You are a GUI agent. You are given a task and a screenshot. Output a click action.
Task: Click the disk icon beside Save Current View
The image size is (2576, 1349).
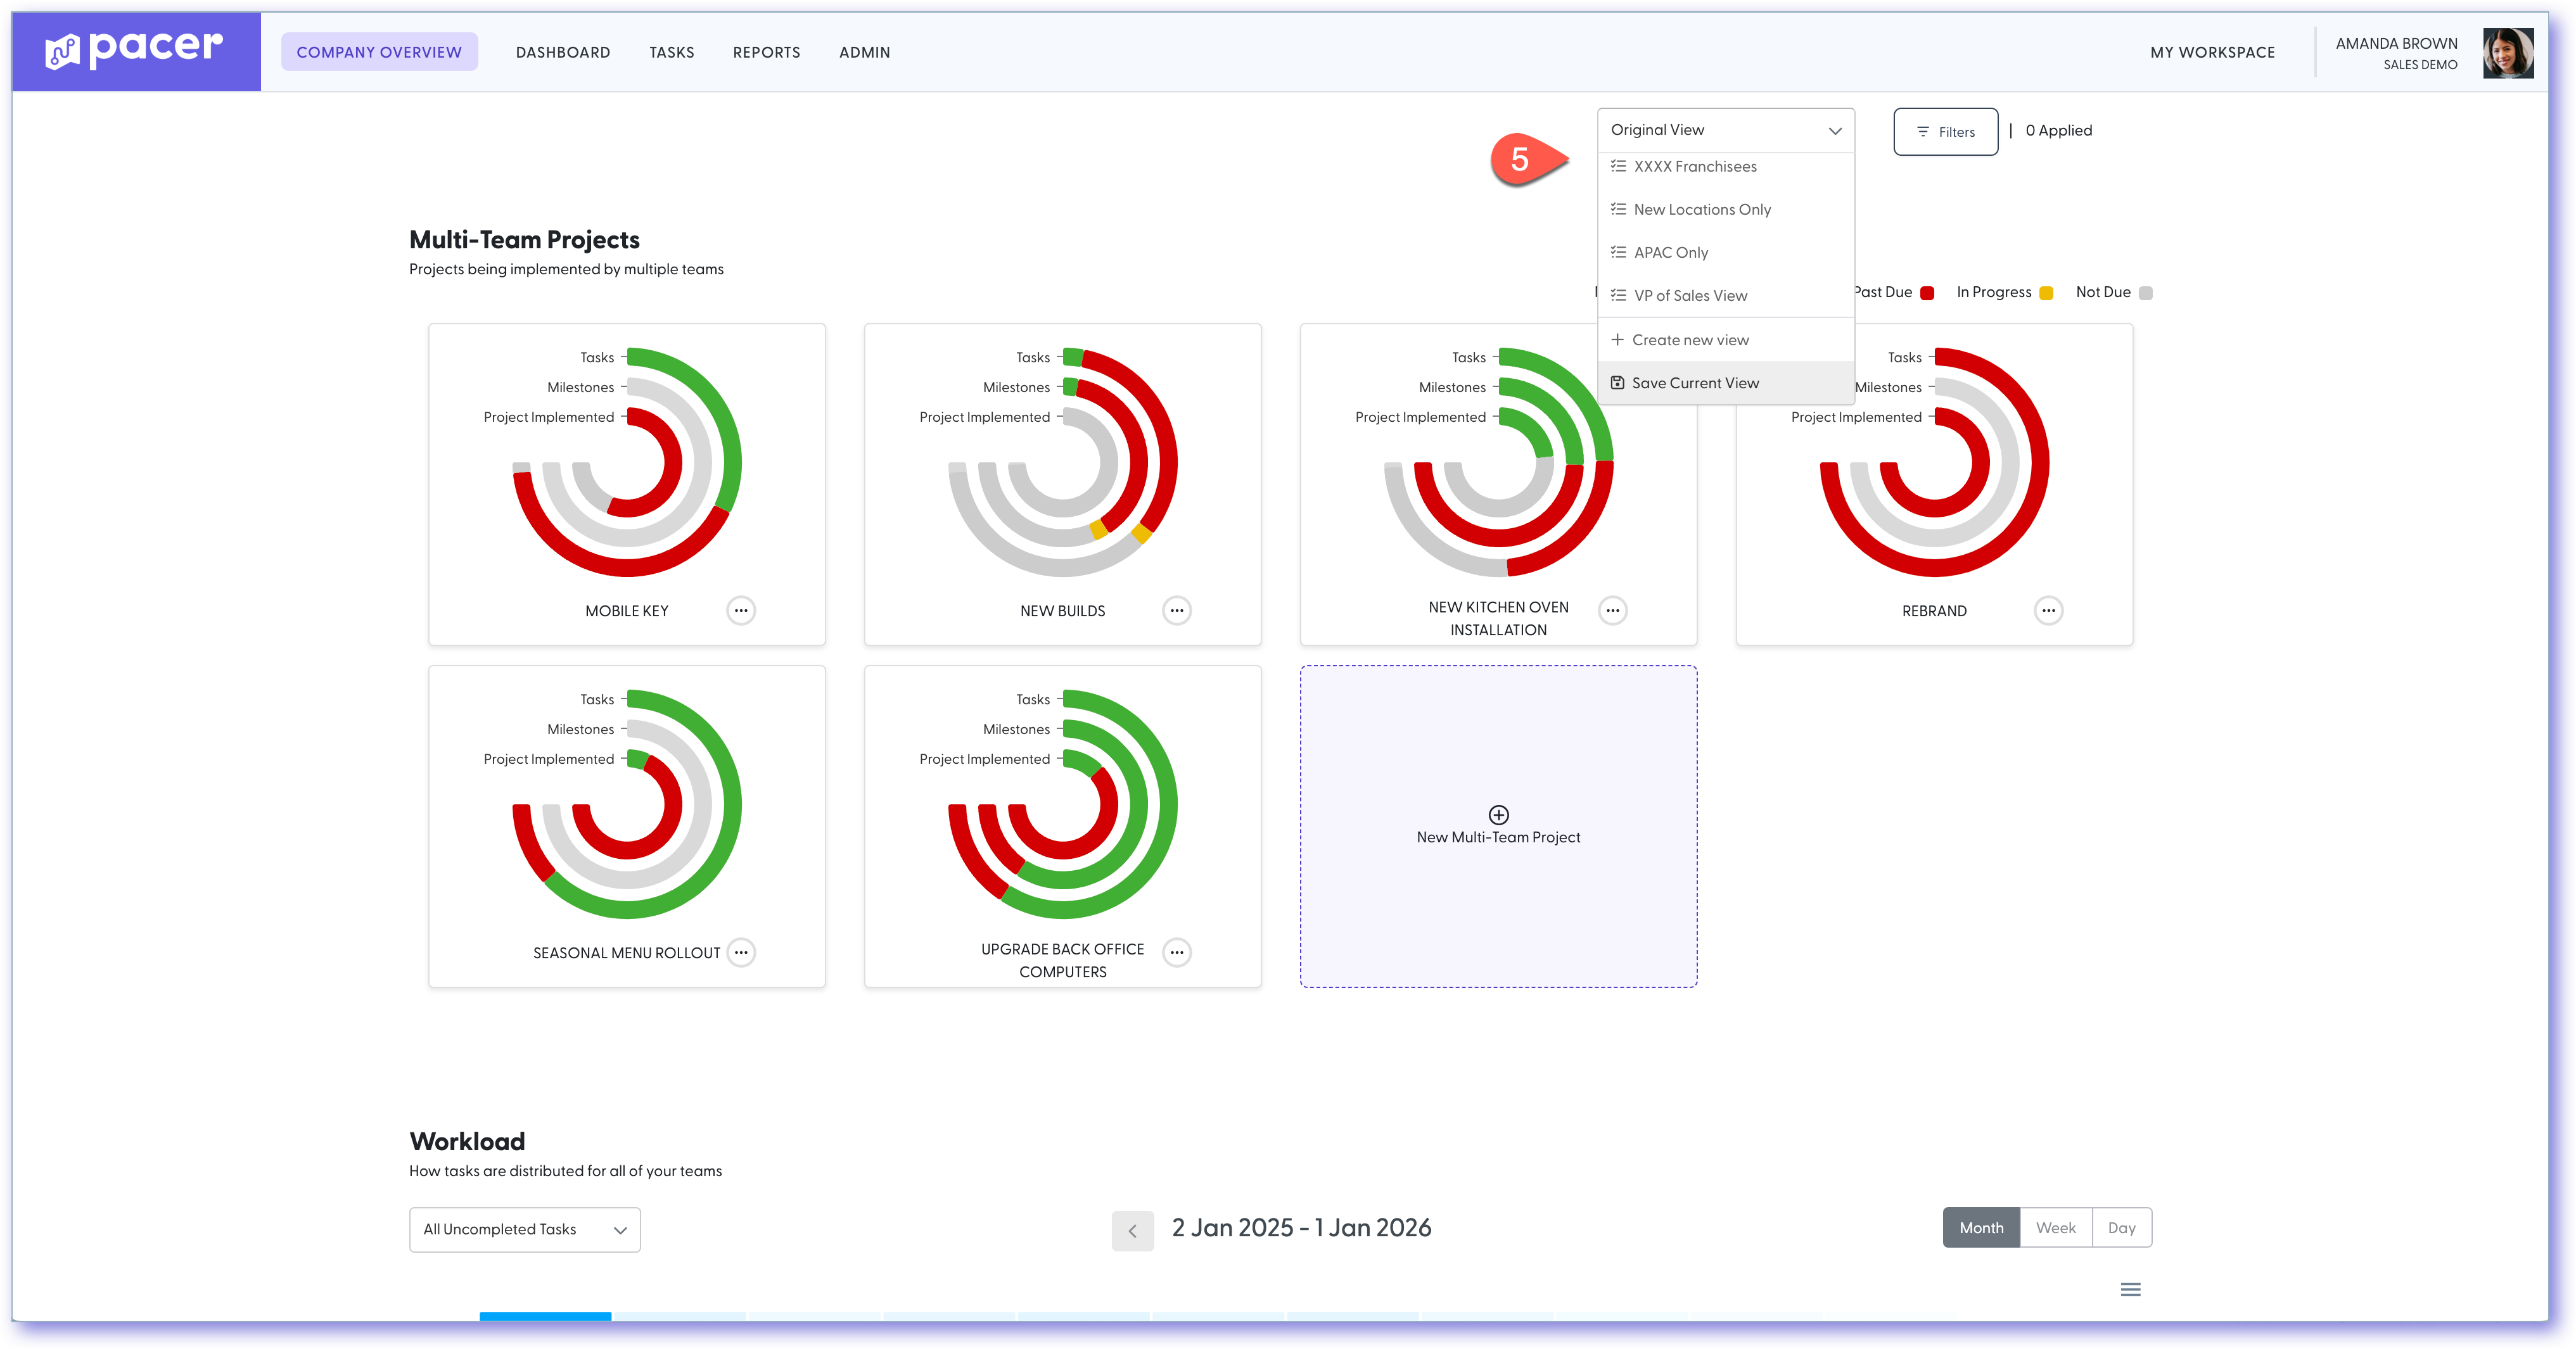click(1617, 382)
